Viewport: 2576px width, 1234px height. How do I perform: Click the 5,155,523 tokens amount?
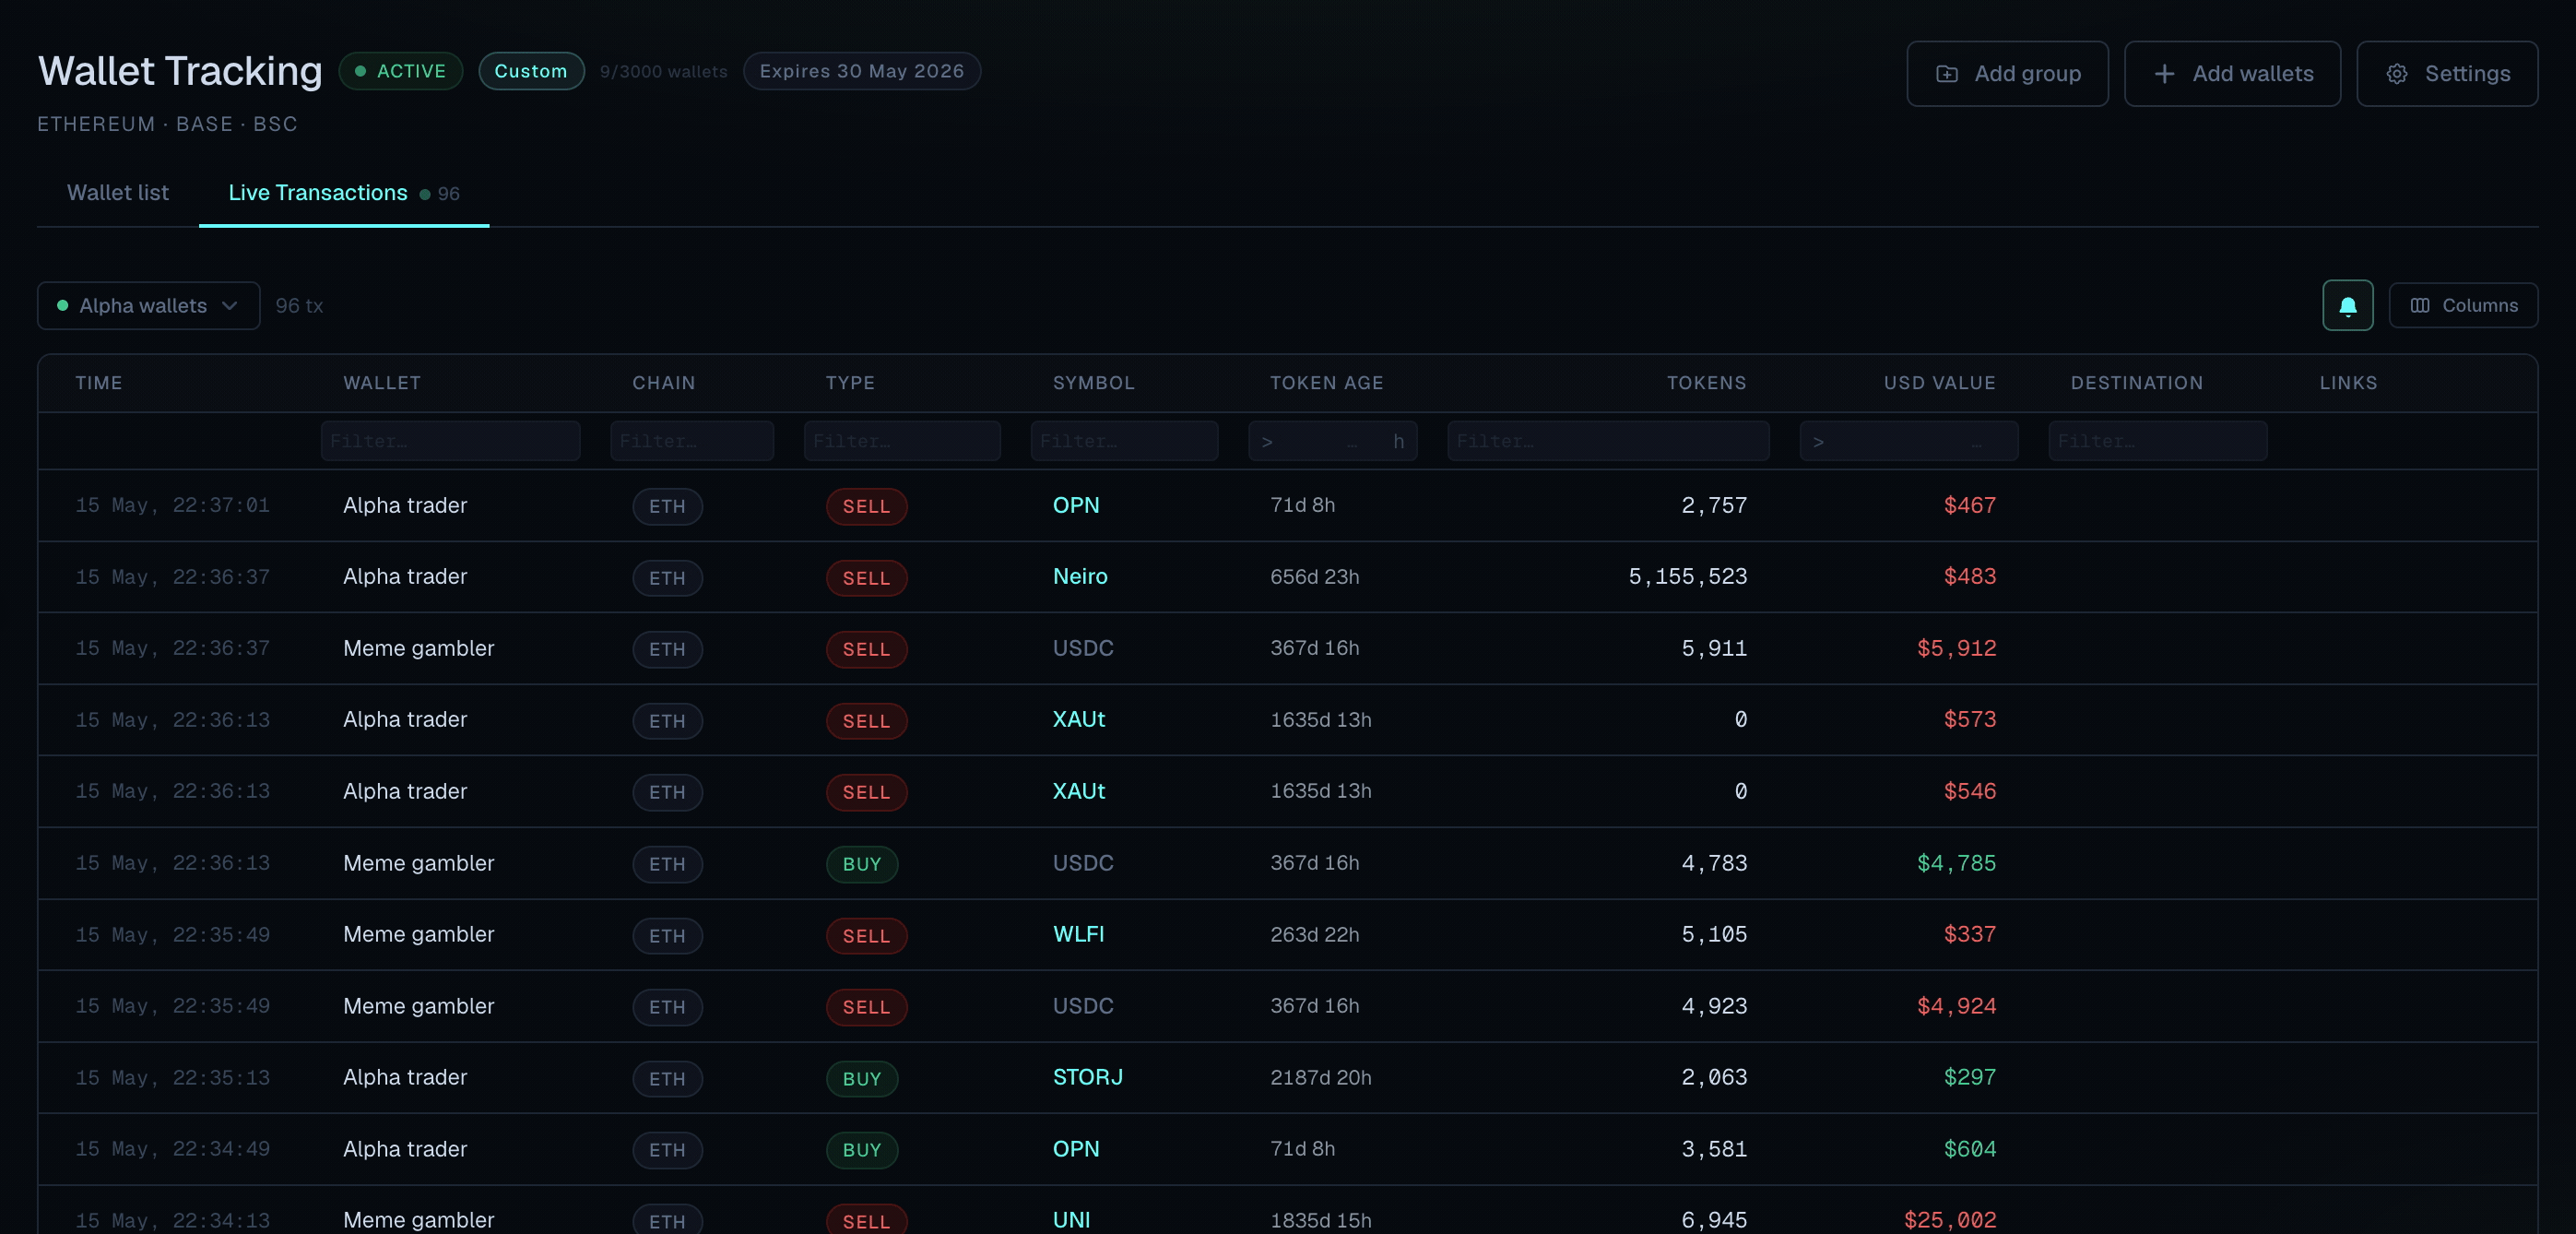coord(1687,576)
